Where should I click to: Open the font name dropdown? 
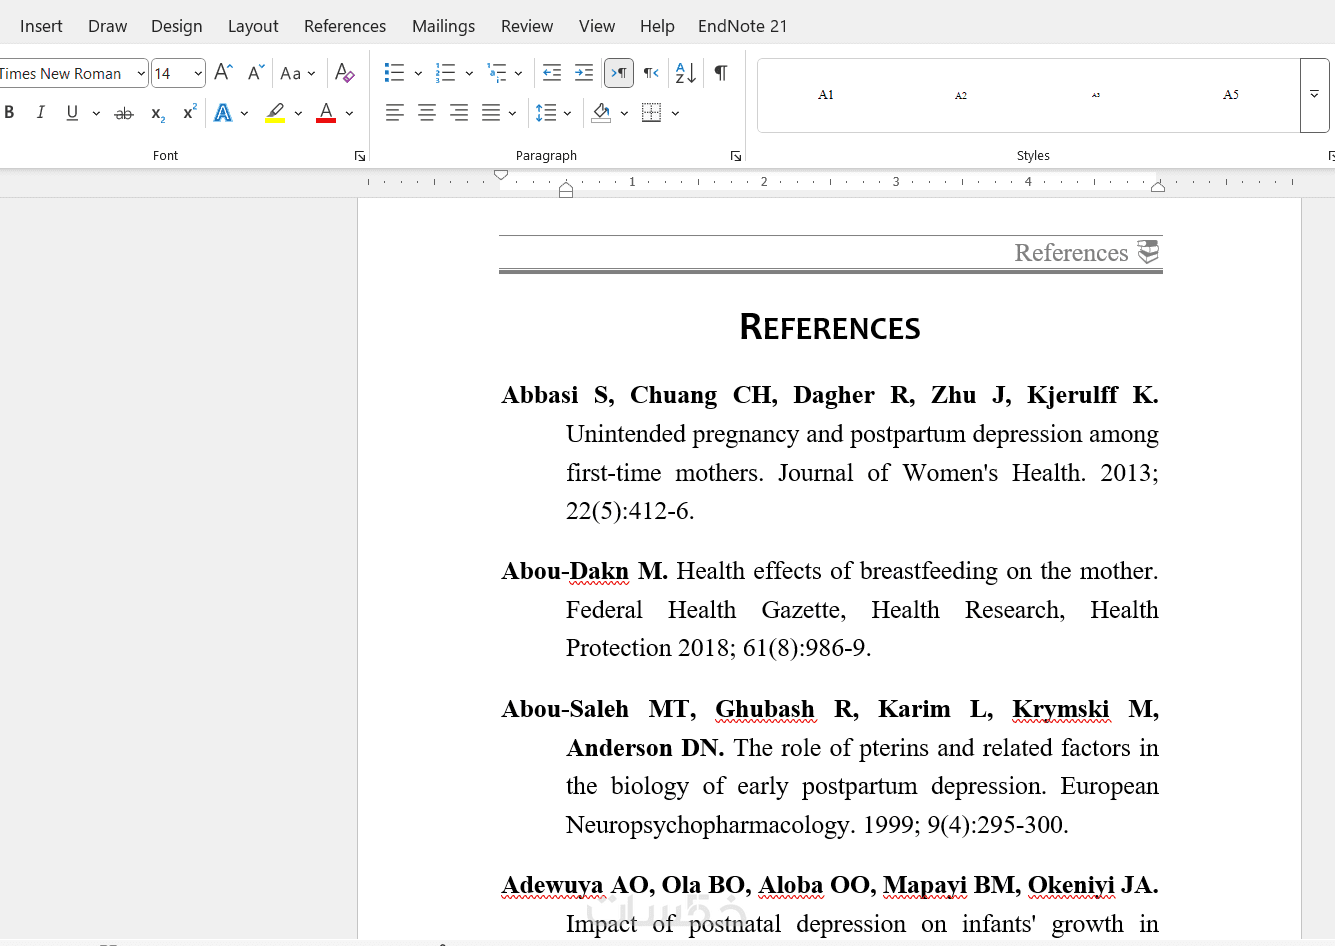click(x=141, y=73)
